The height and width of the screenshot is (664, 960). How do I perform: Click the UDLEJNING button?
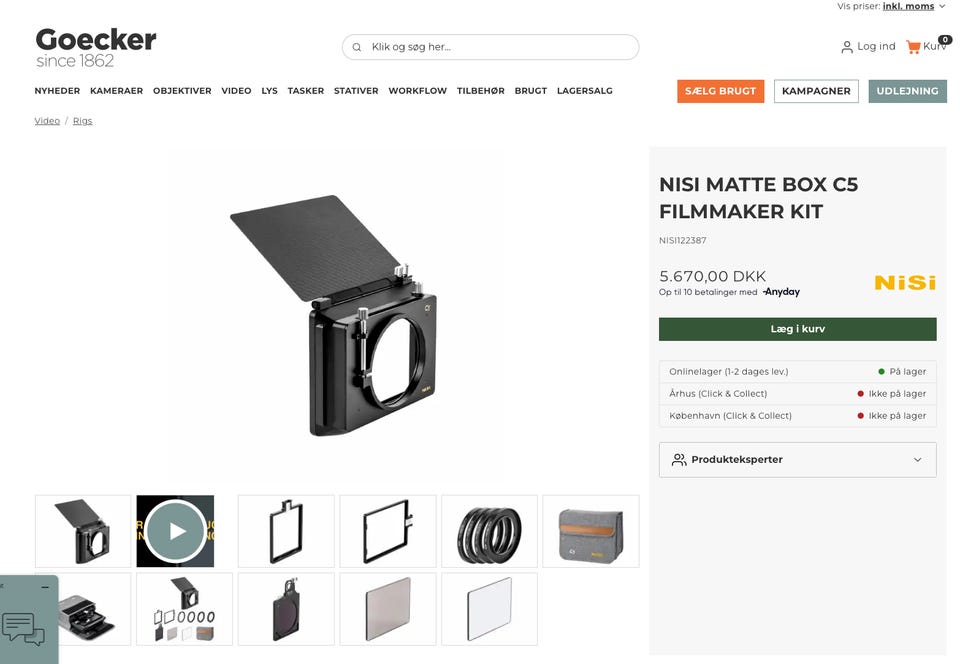click(x=907, y=91)
